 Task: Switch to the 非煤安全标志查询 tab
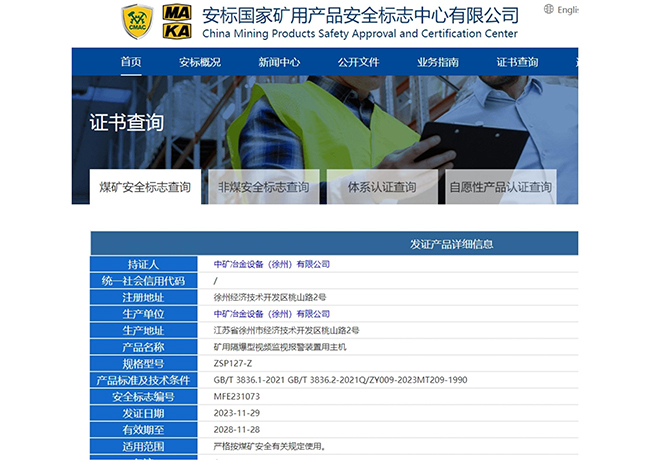tap(264, 187)
